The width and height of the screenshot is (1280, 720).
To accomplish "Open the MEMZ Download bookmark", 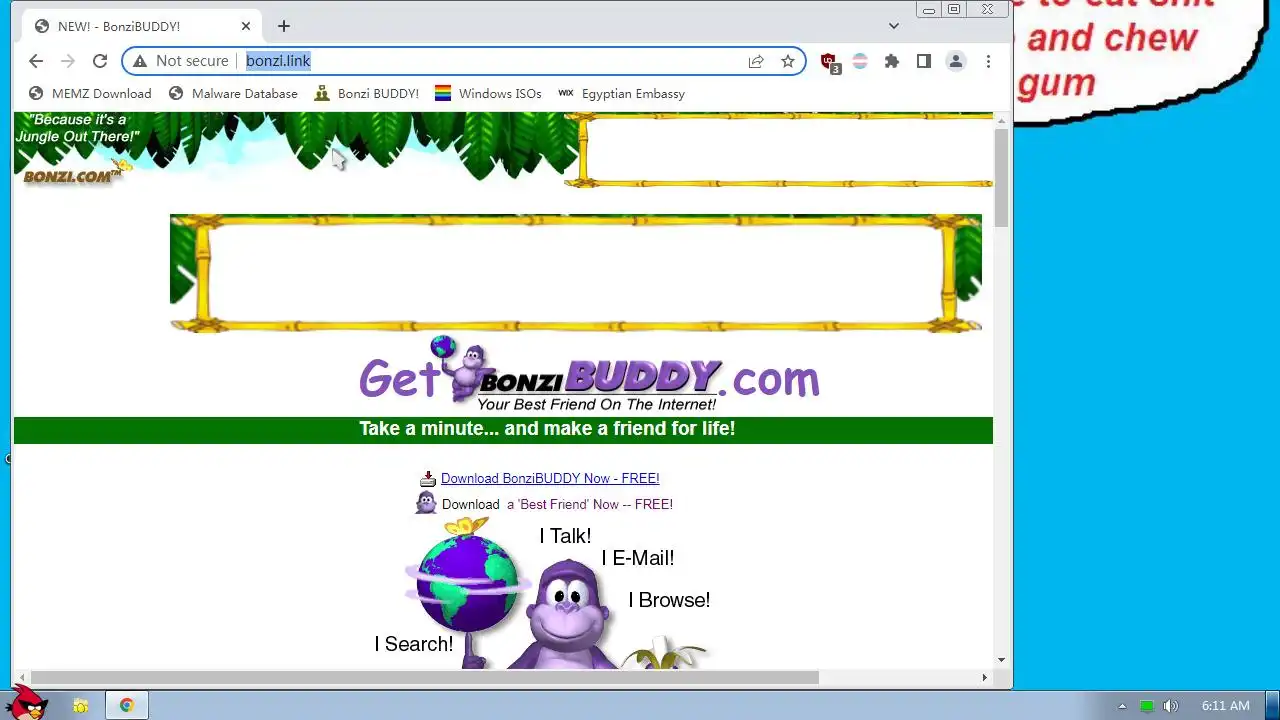I will pos(90,93).
